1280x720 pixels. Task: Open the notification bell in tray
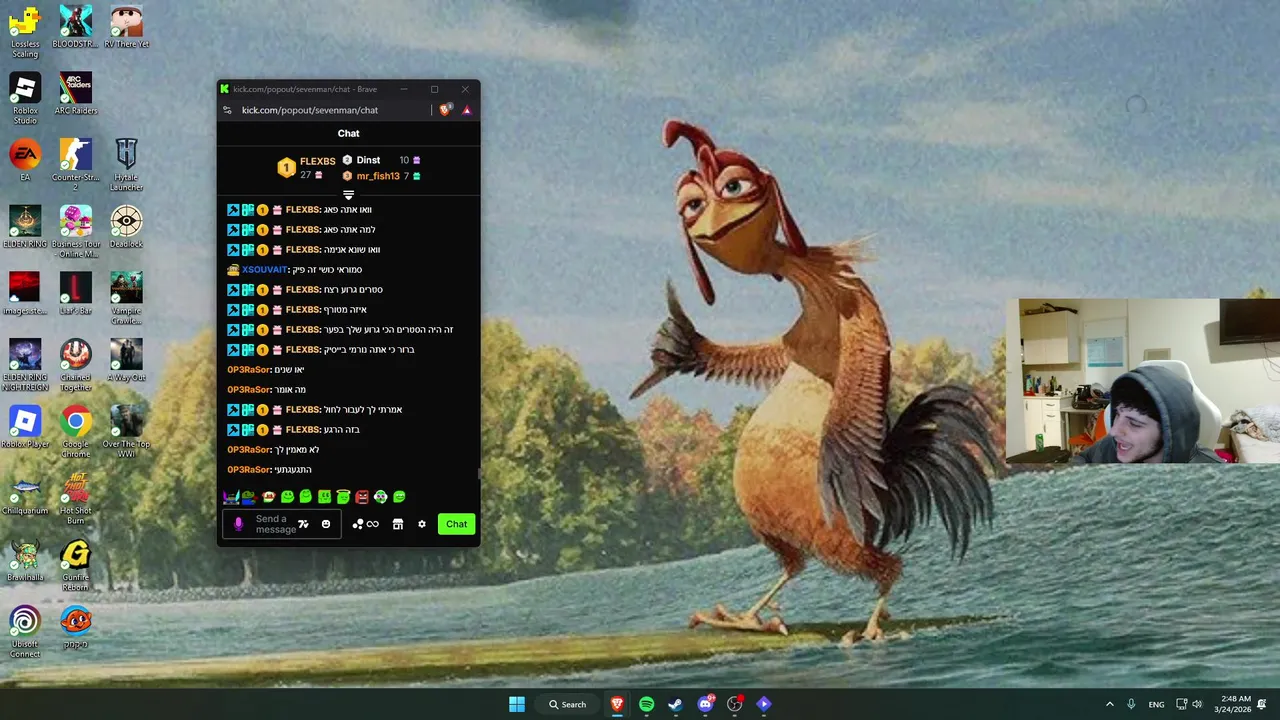tap(1262, 704)
